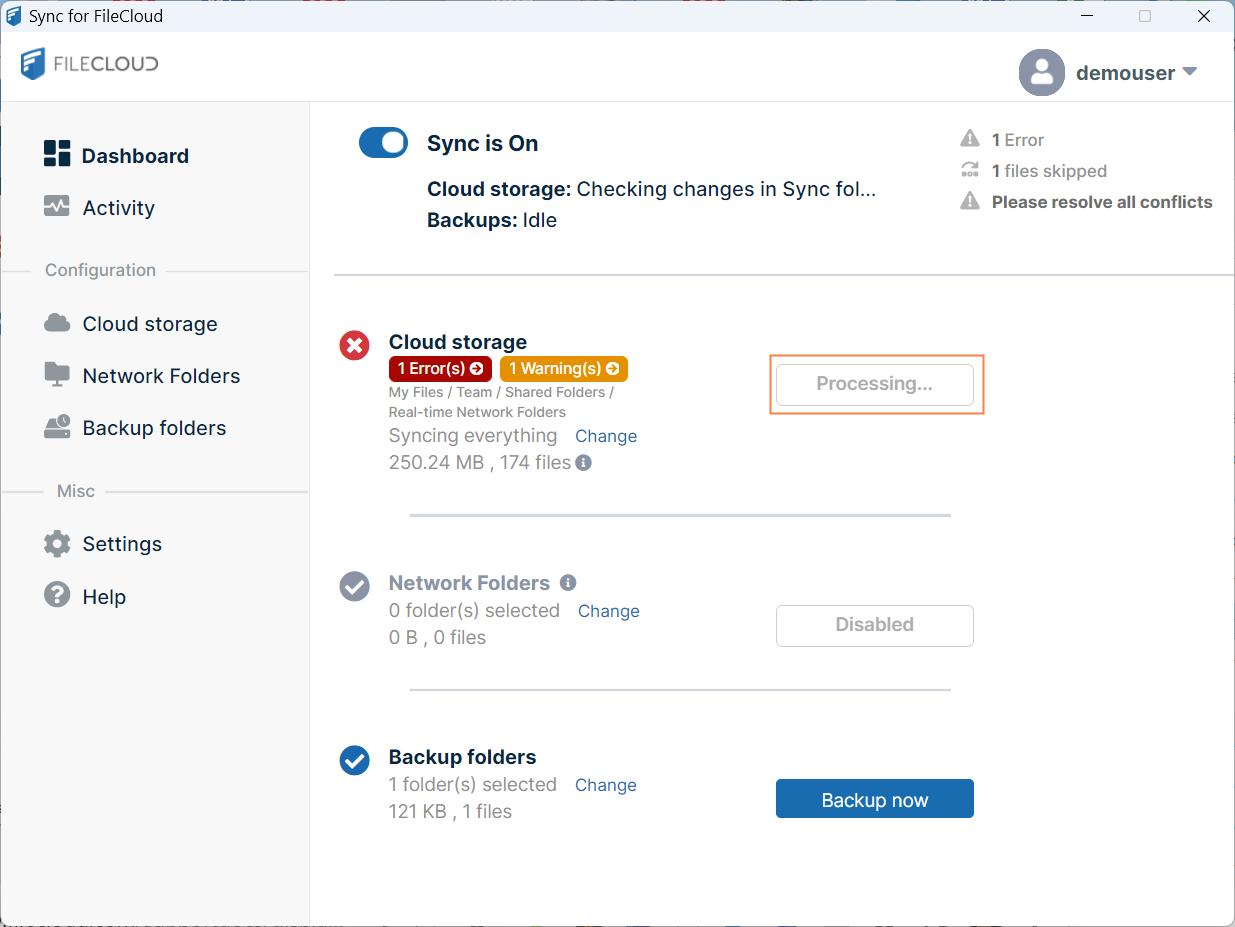Click Please resolve all conflicts message

click(x=1101, y=202)
